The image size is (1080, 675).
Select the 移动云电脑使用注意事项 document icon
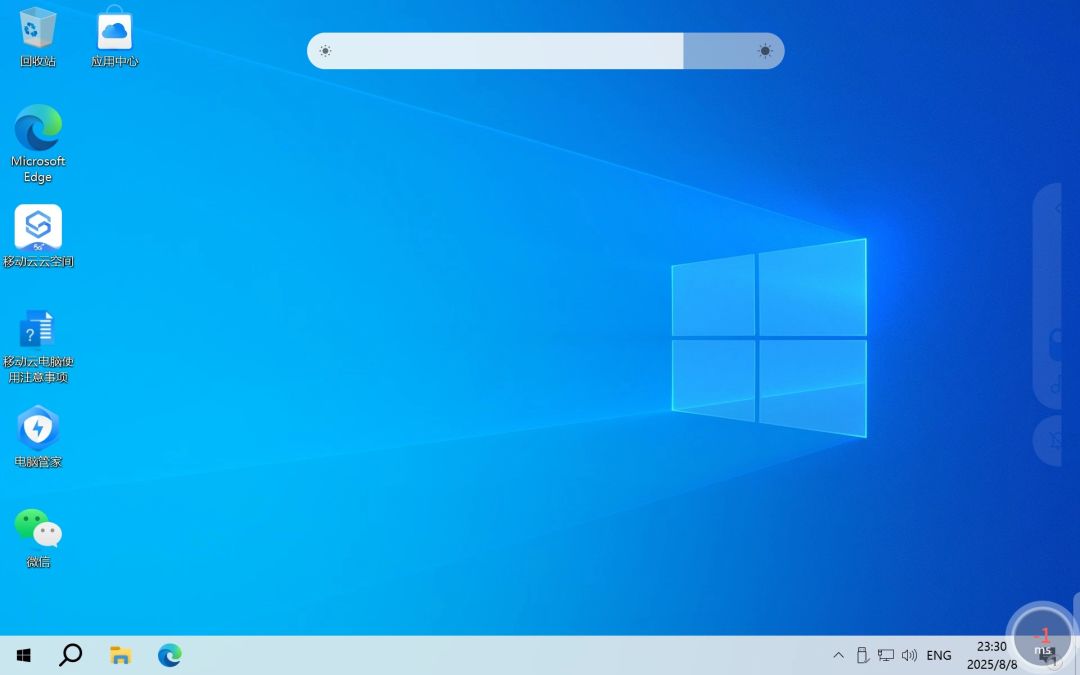click(x=38, y=345)
